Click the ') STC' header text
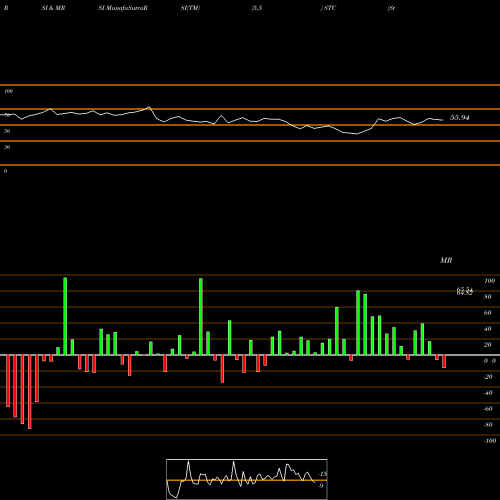Image resolution: width=500 pixels, height=500 pixels. [x=328, y=8]
